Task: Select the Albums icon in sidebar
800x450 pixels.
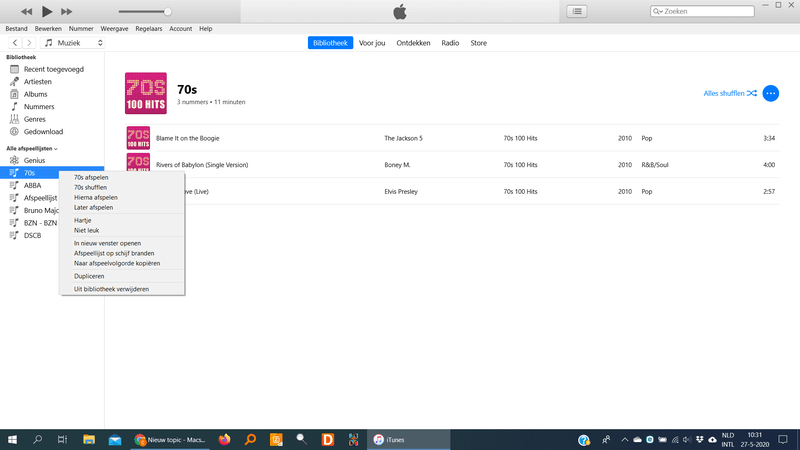Action: pyautogui.click(x=14, y=94)
